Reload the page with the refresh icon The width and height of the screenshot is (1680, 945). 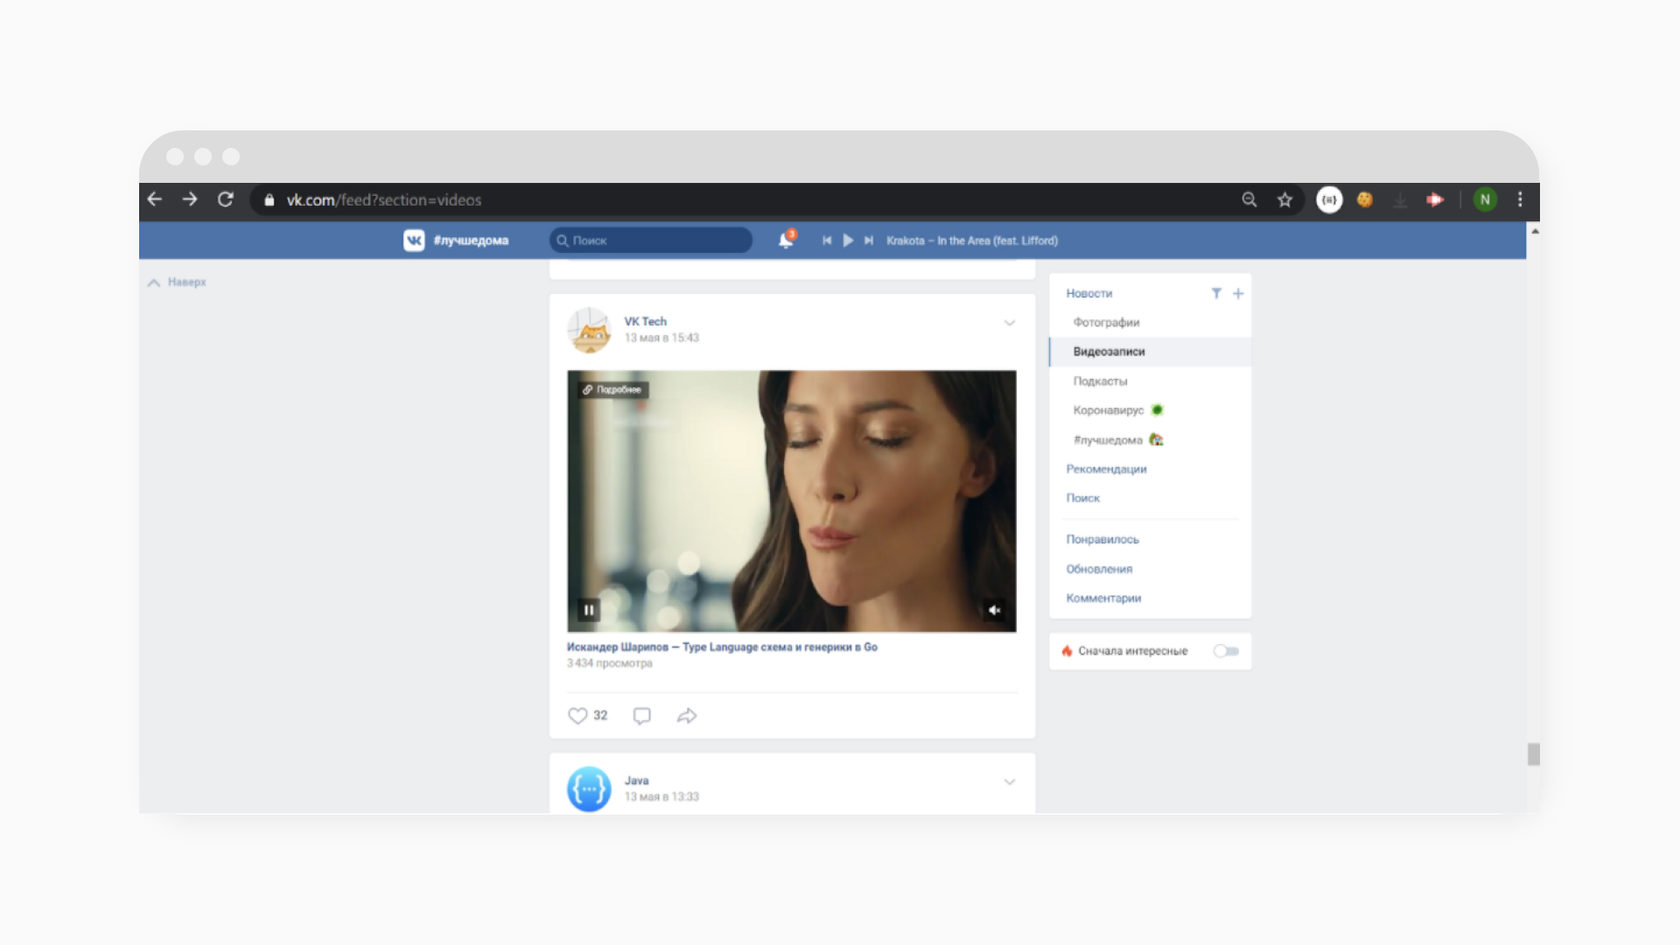click(226, 199)
